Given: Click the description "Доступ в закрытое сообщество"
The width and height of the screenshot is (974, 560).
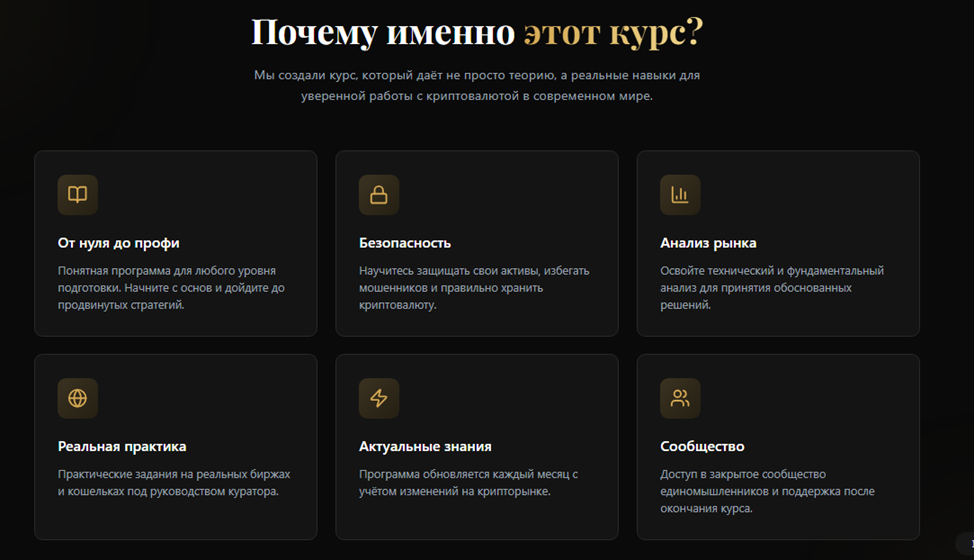Looking at the screenshot, I should (767, 491).
